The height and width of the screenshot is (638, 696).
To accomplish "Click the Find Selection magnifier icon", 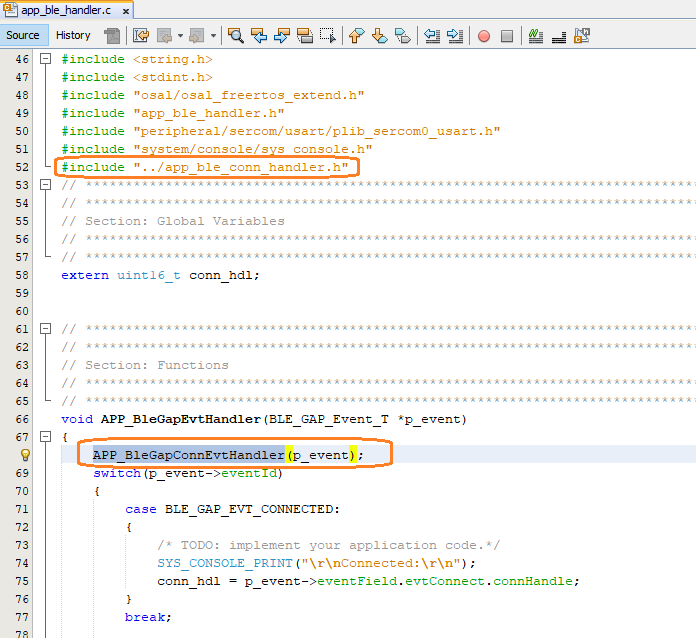I will pos(236,36).
